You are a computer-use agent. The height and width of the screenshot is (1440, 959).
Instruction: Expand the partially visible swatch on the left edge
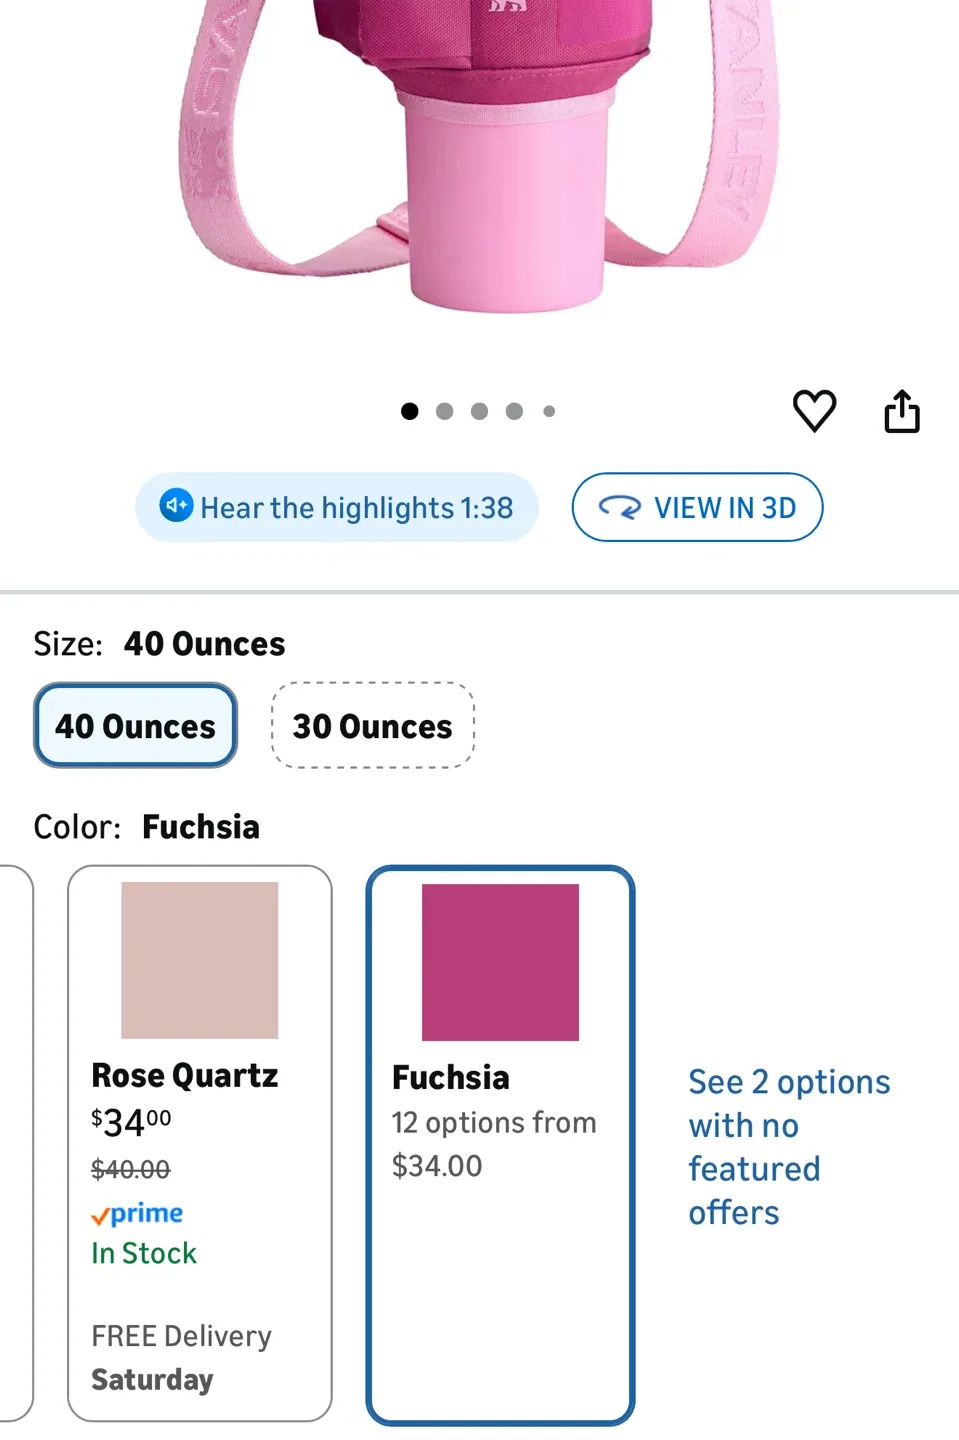click(x=14, y=1145)
